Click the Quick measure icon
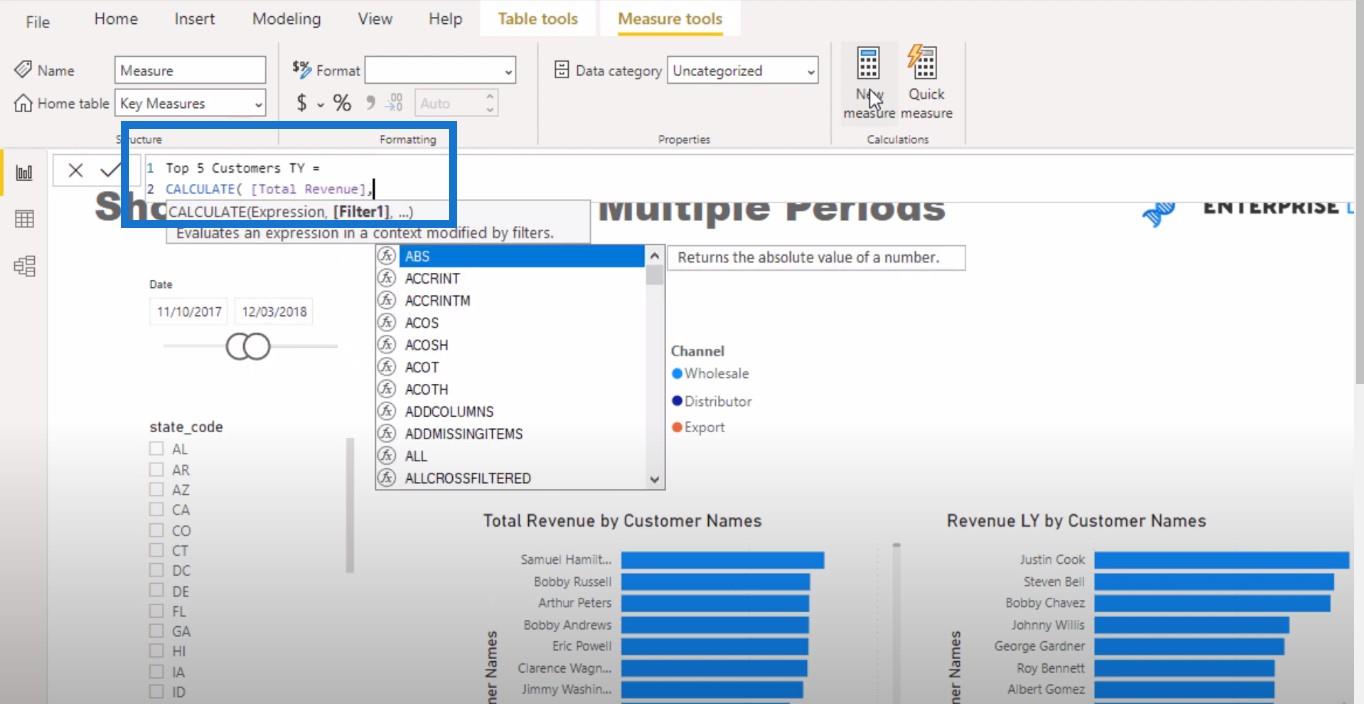 (924, 62)
